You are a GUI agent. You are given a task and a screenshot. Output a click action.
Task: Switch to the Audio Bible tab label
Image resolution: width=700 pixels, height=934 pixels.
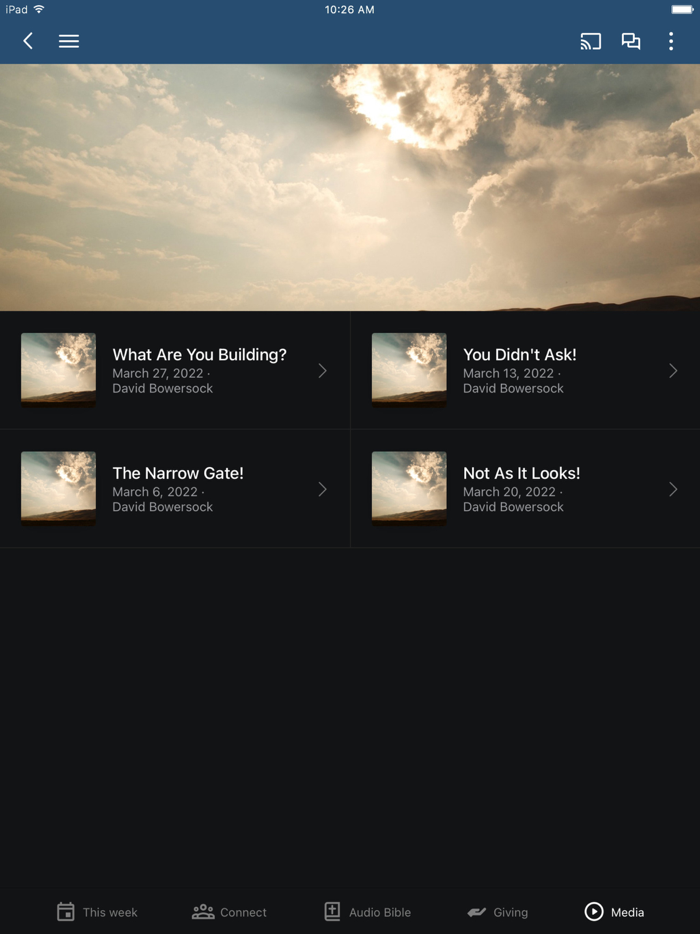tap(380, 912)
